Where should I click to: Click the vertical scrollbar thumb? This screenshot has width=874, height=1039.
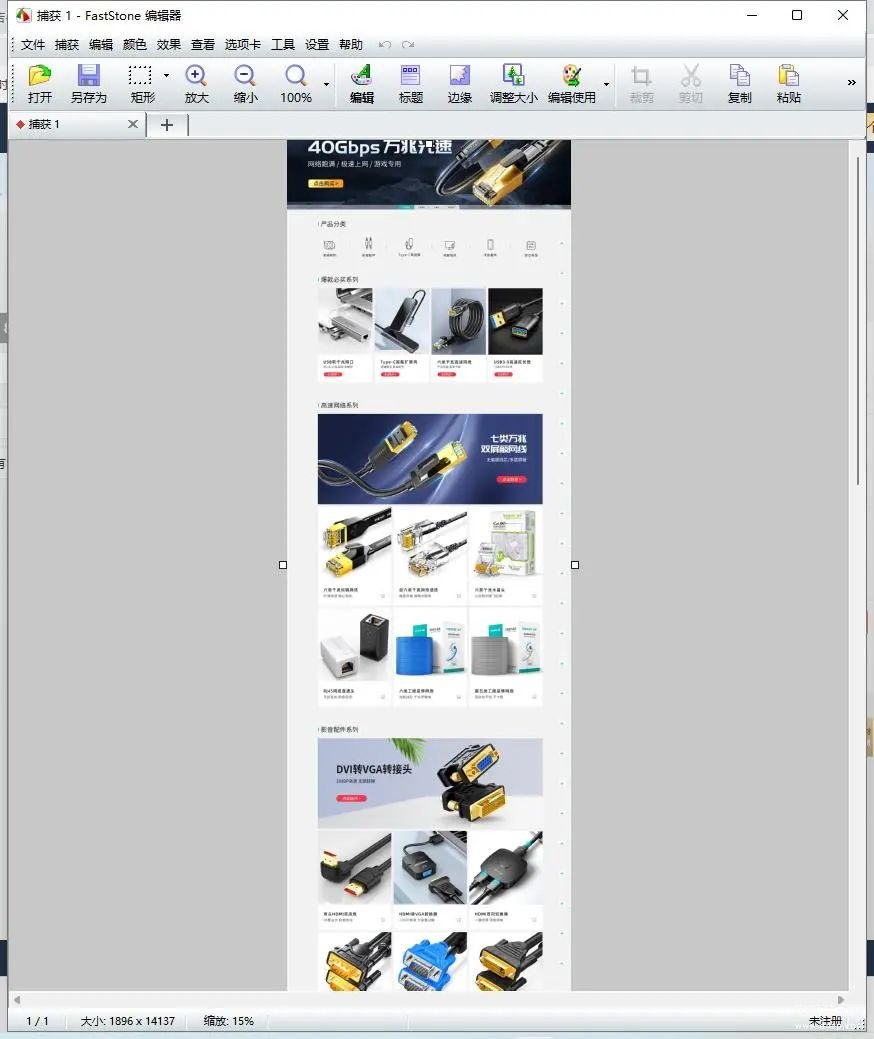point(858,321)
